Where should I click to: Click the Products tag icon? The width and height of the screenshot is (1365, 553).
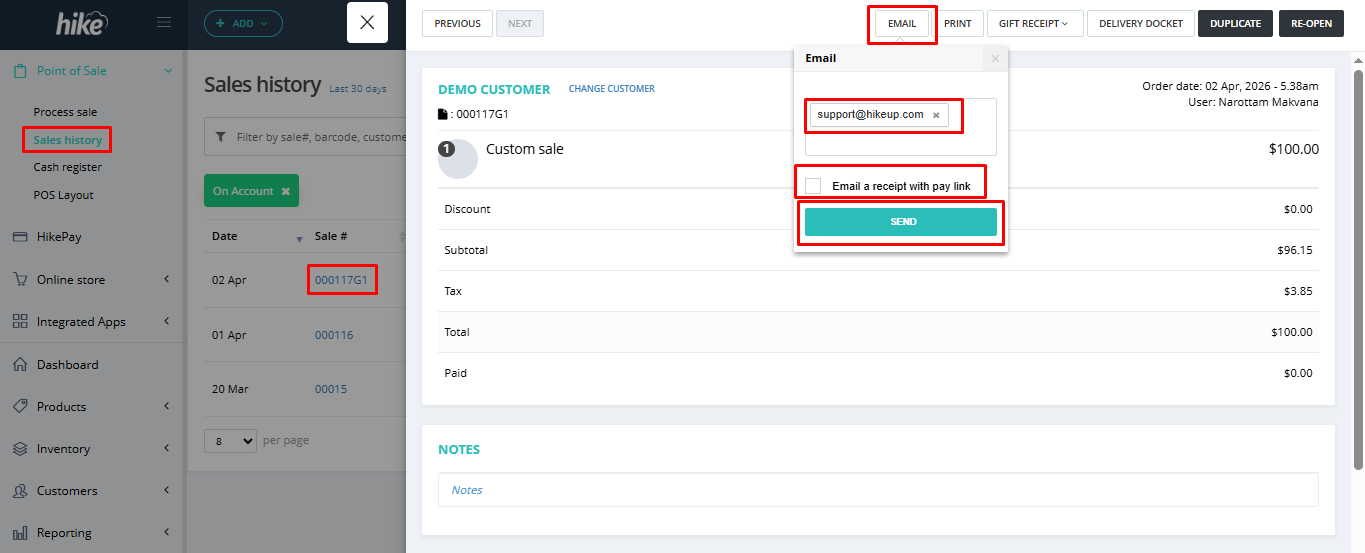tap(19, 407)
